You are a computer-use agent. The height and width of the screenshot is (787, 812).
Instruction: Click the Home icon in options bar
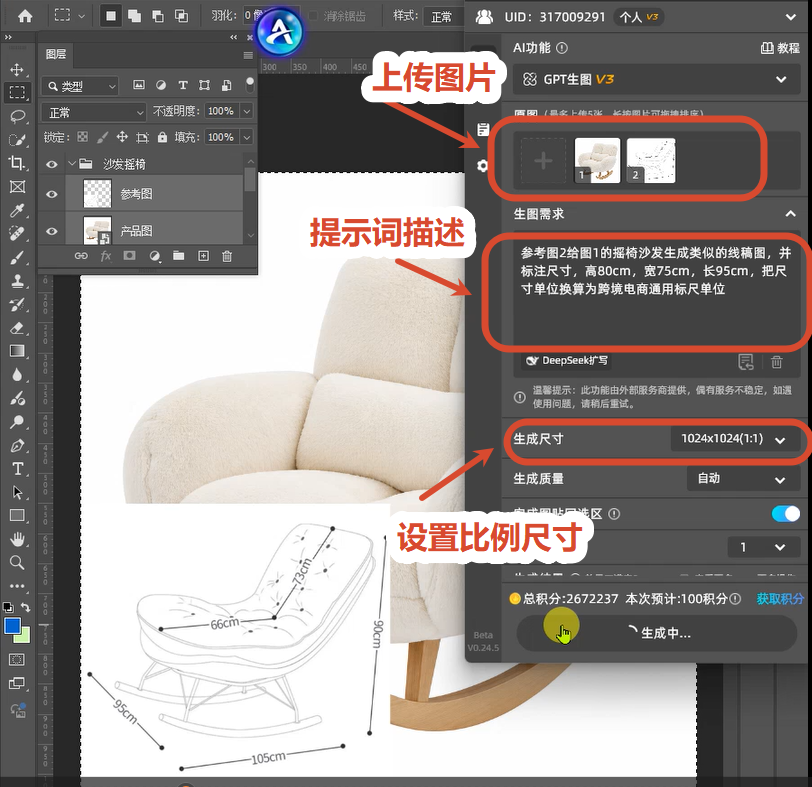coord(25,16)
